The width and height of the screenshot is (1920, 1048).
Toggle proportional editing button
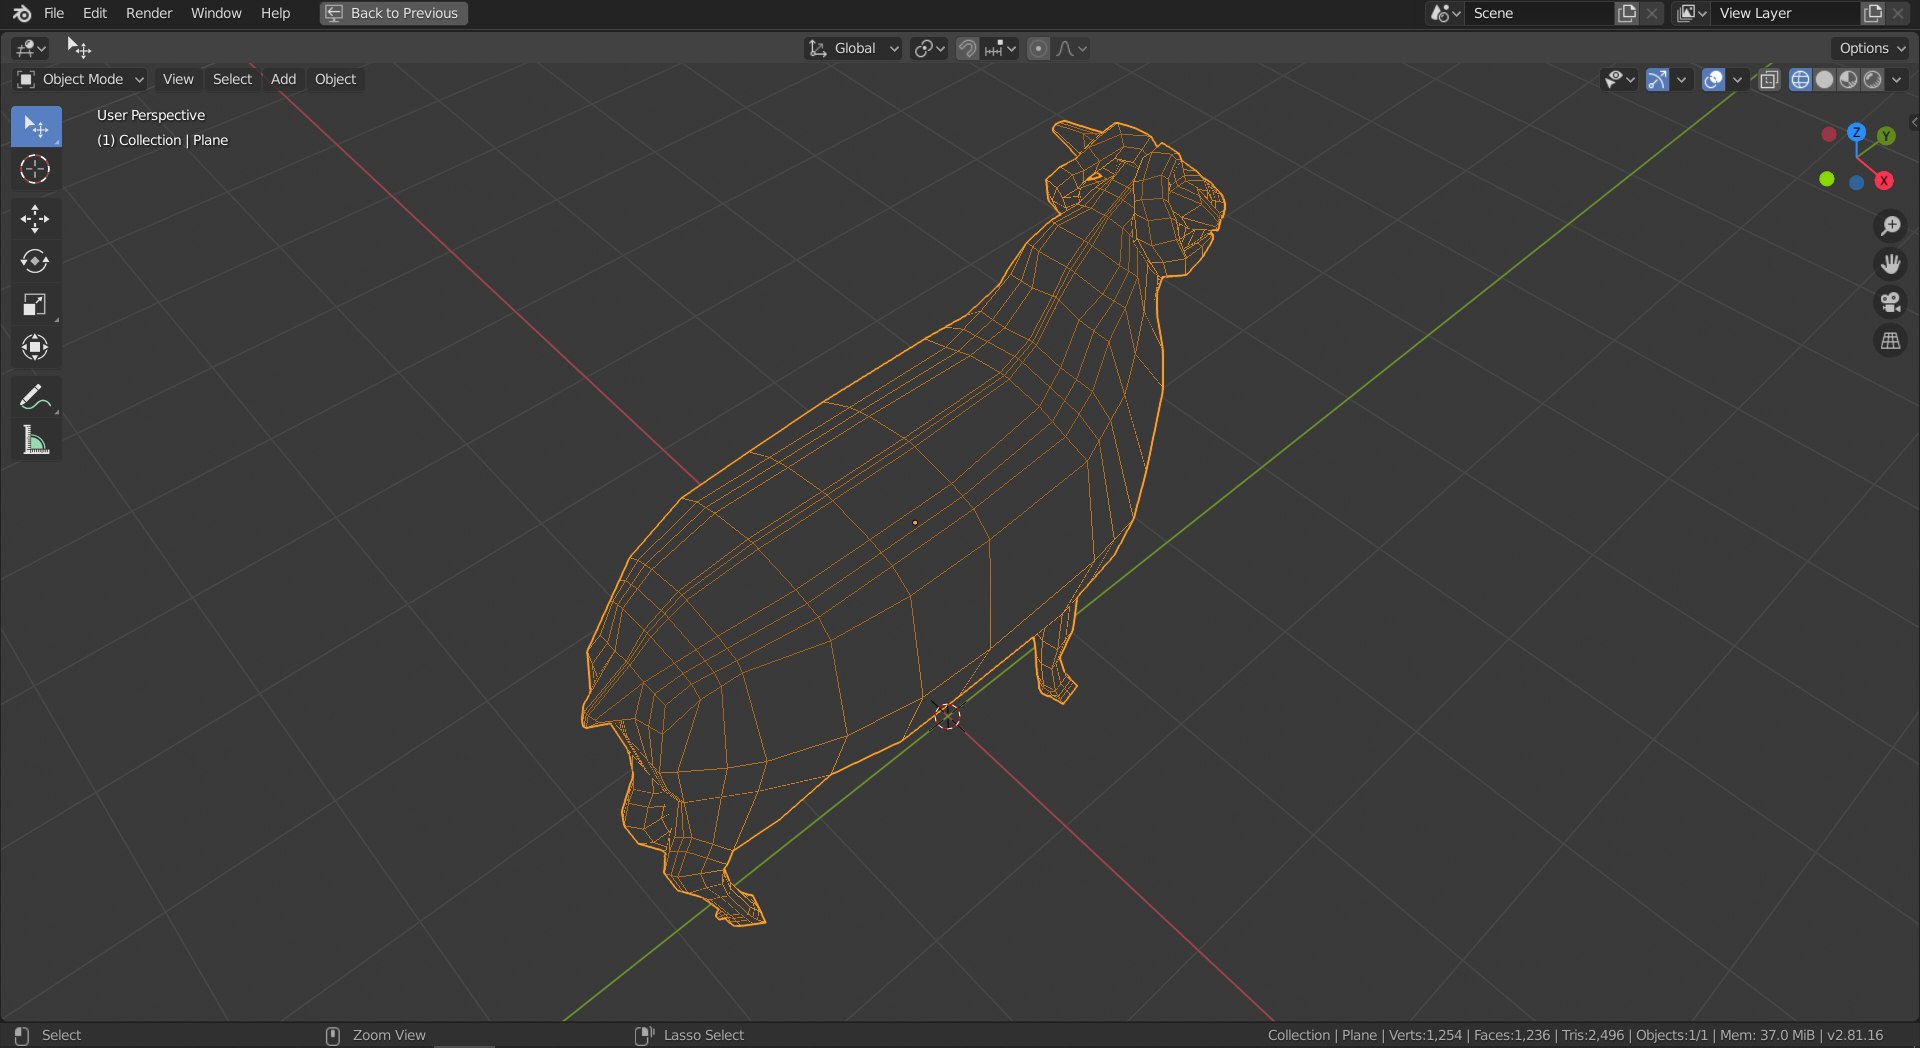[1038, 48]
